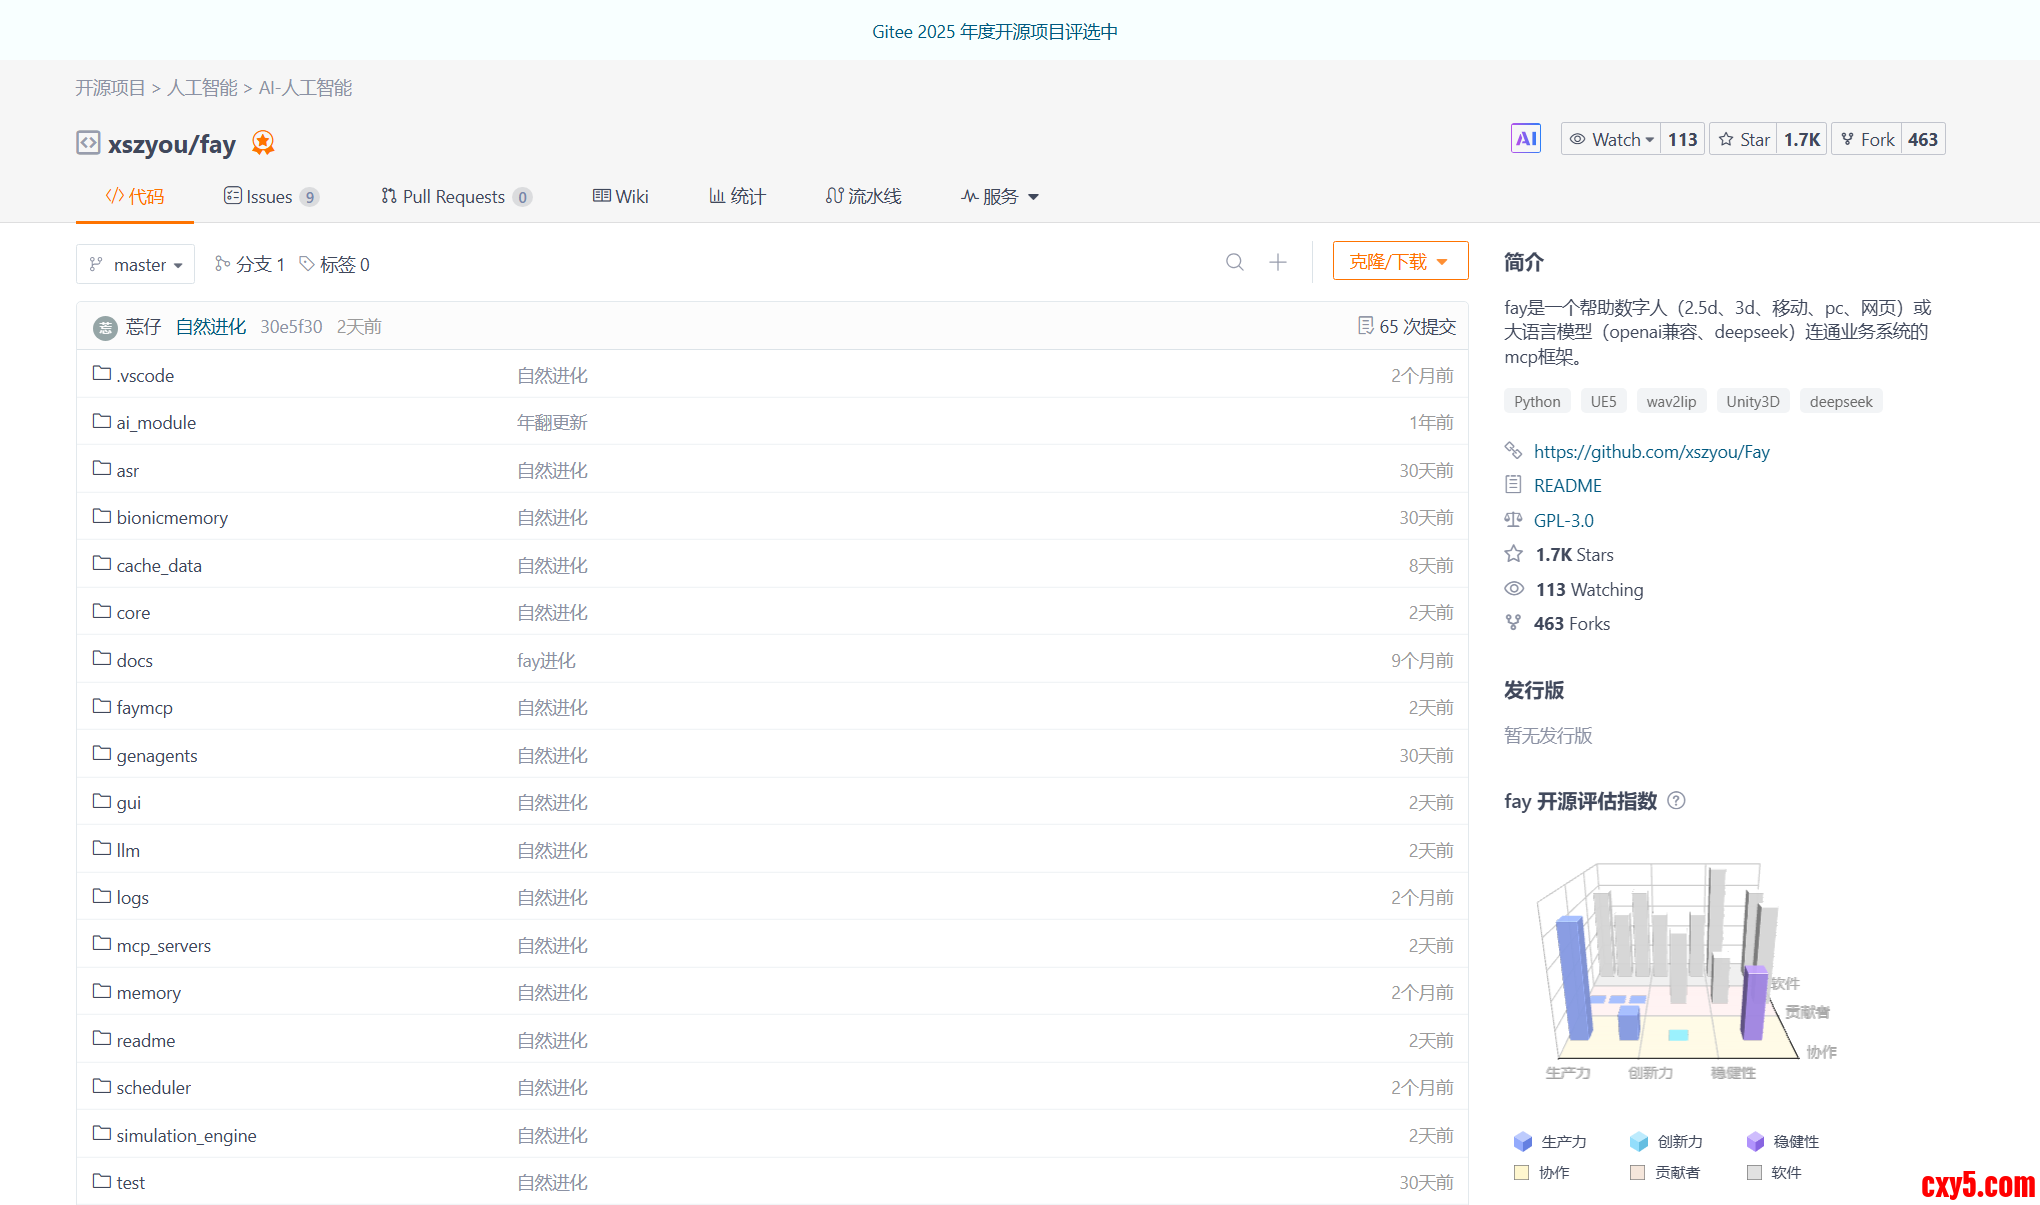Viewport: 2040px width, 1205px height.
Task: Open the master branch dropdown
Action: 136,264
